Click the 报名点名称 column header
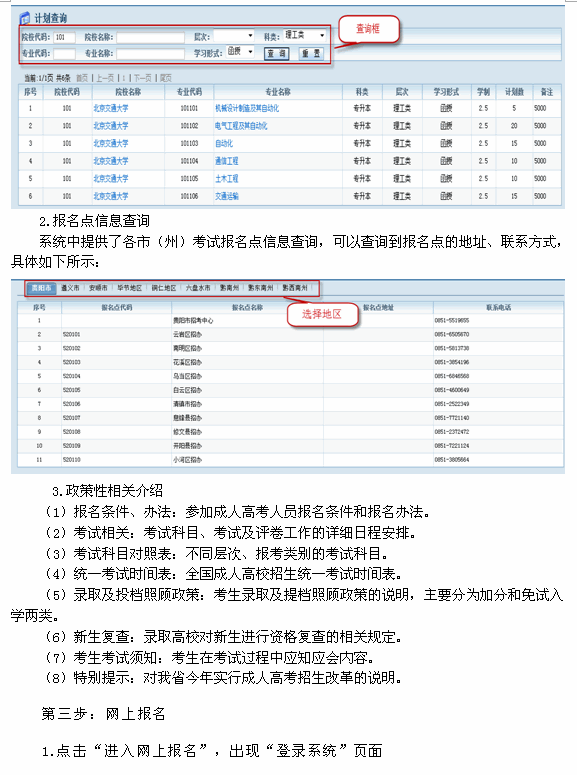 pyautogui.click(x=247, y=307)
